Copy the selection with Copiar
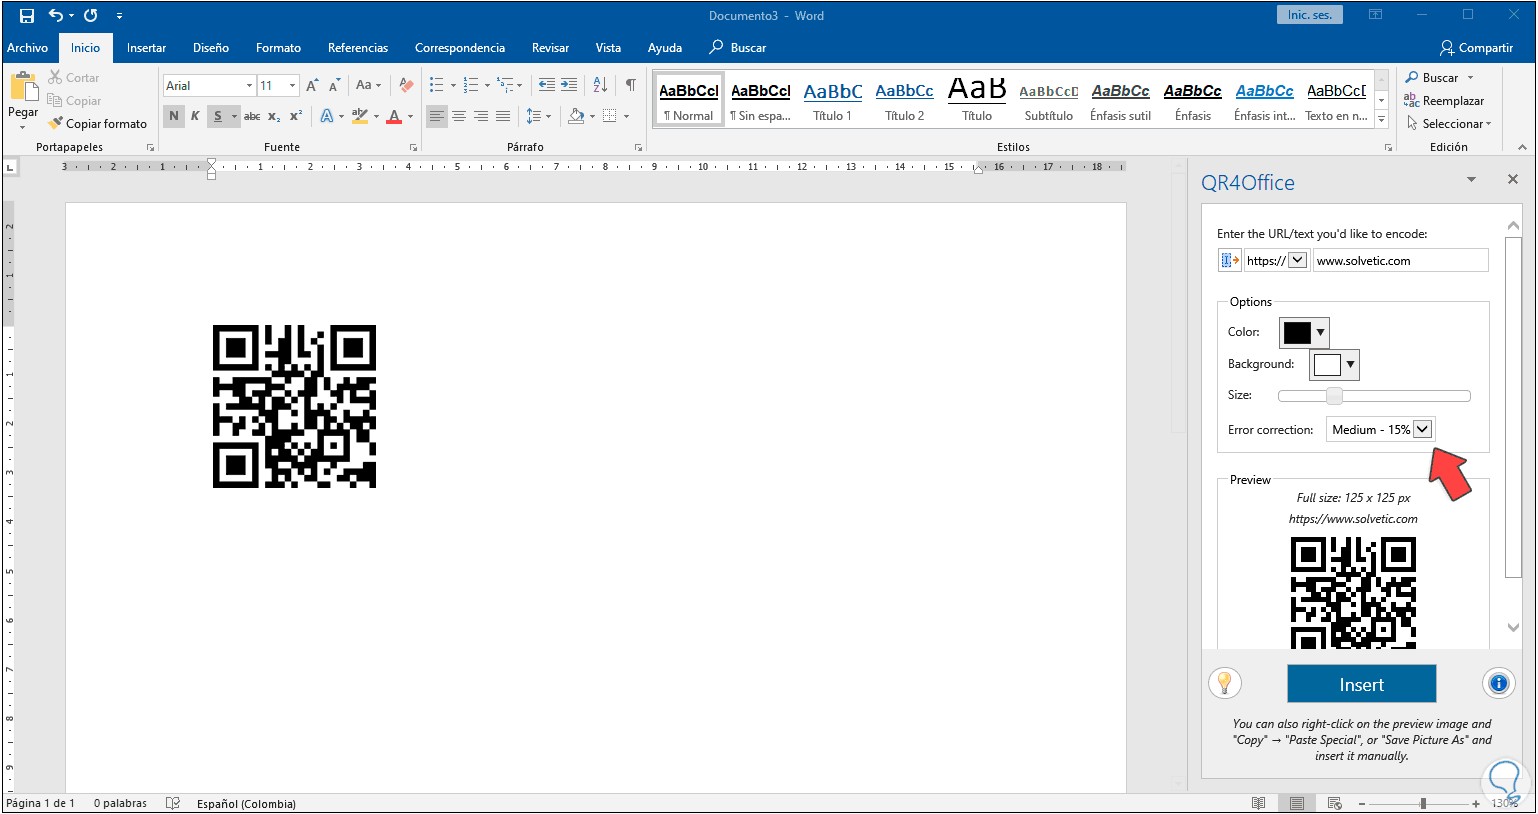Screen dimensions: 1538x814 point(74,101)
